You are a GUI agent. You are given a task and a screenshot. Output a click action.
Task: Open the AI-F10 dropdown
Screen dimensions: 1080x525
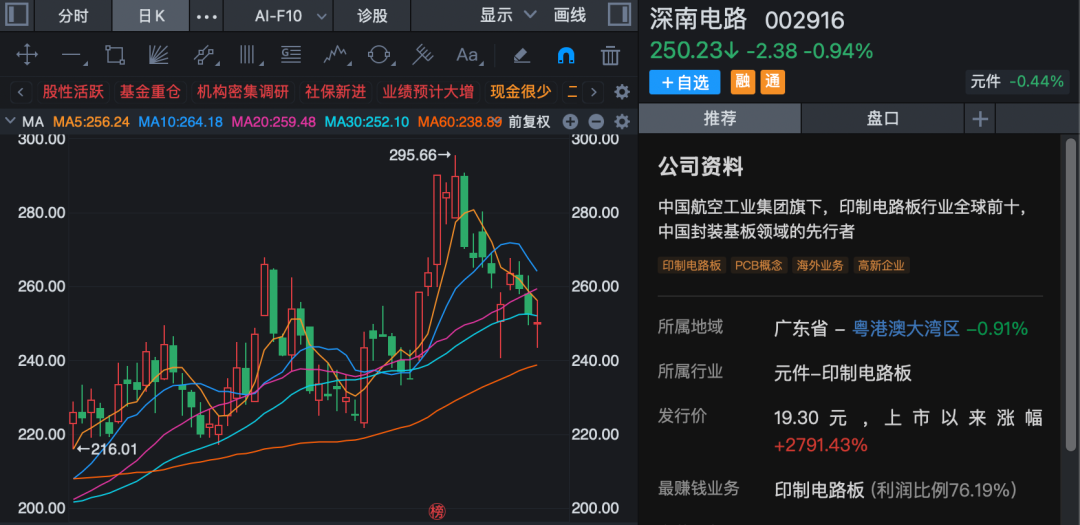(290, 16)
